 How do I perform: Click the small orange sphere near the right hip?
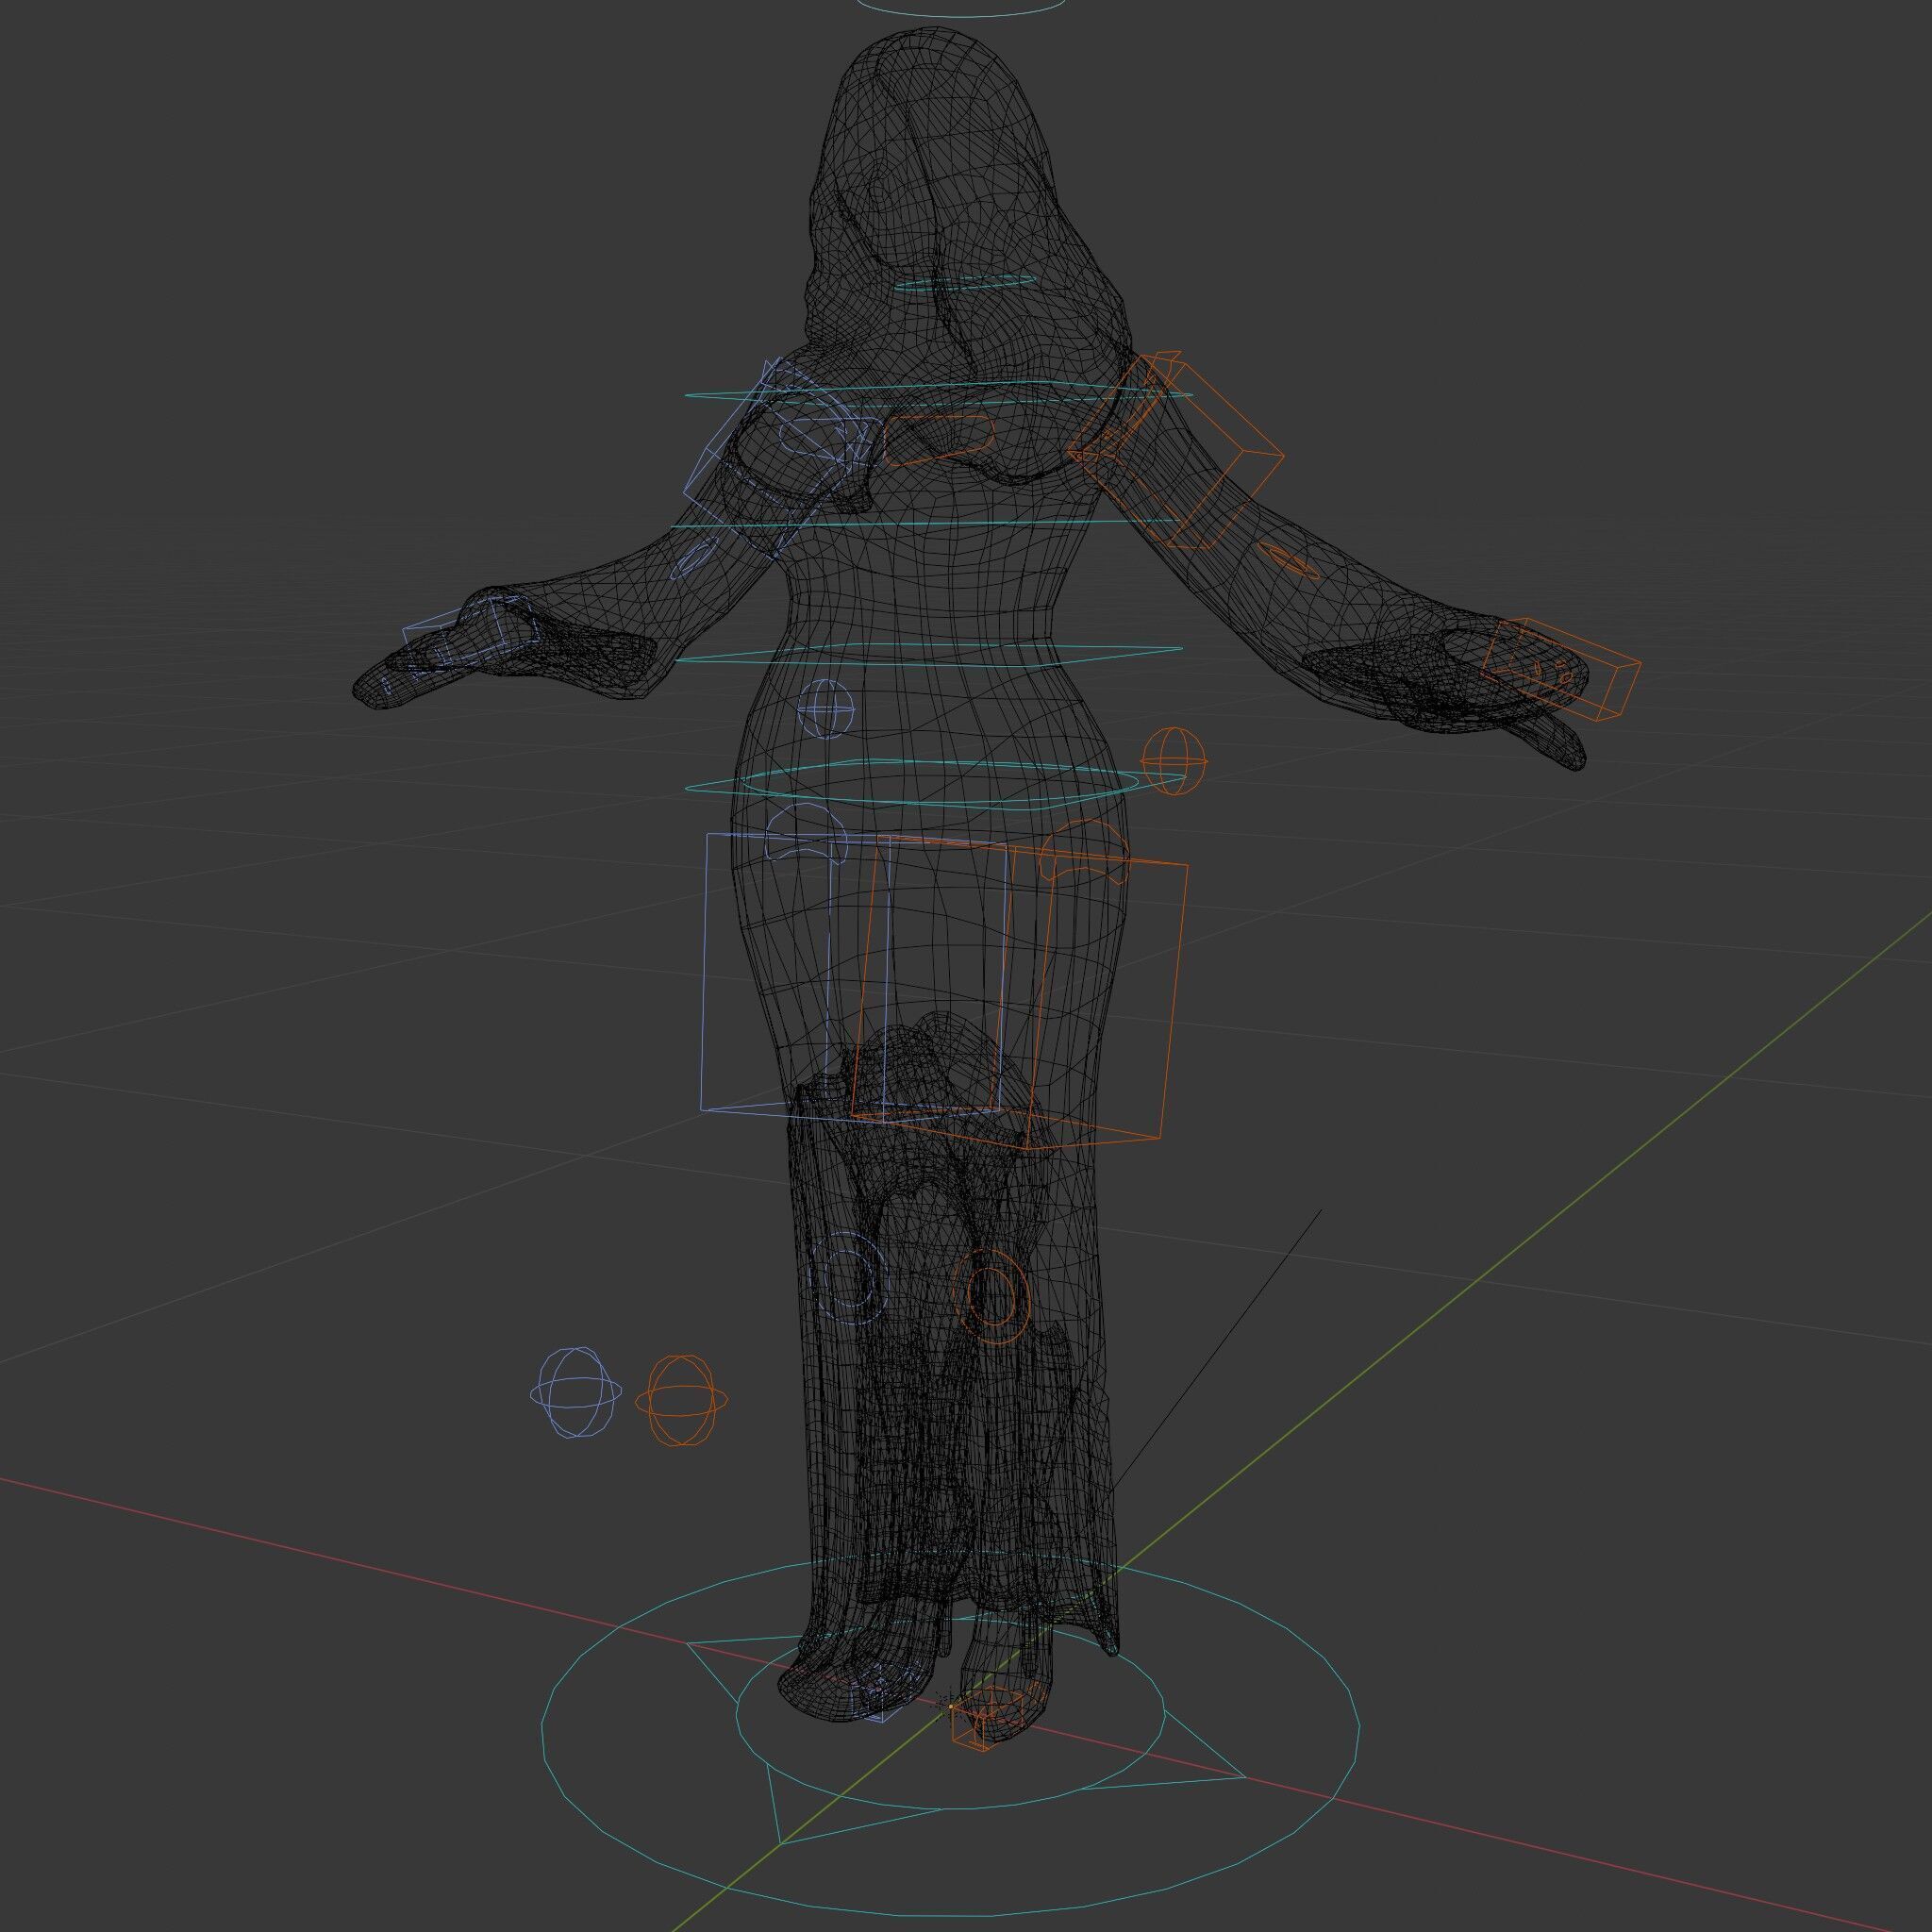tap(1173, 761)
